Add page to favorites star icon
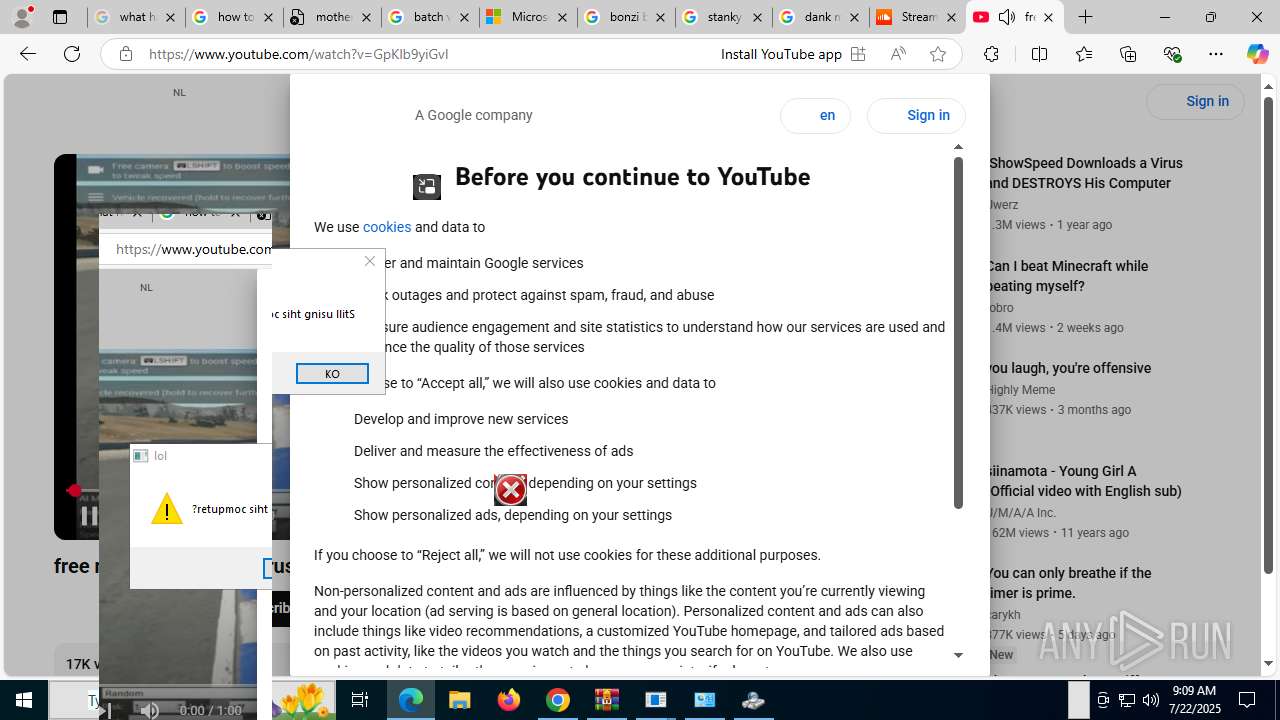Screen dimensions: 1280x720 click(x=937, y=54)
